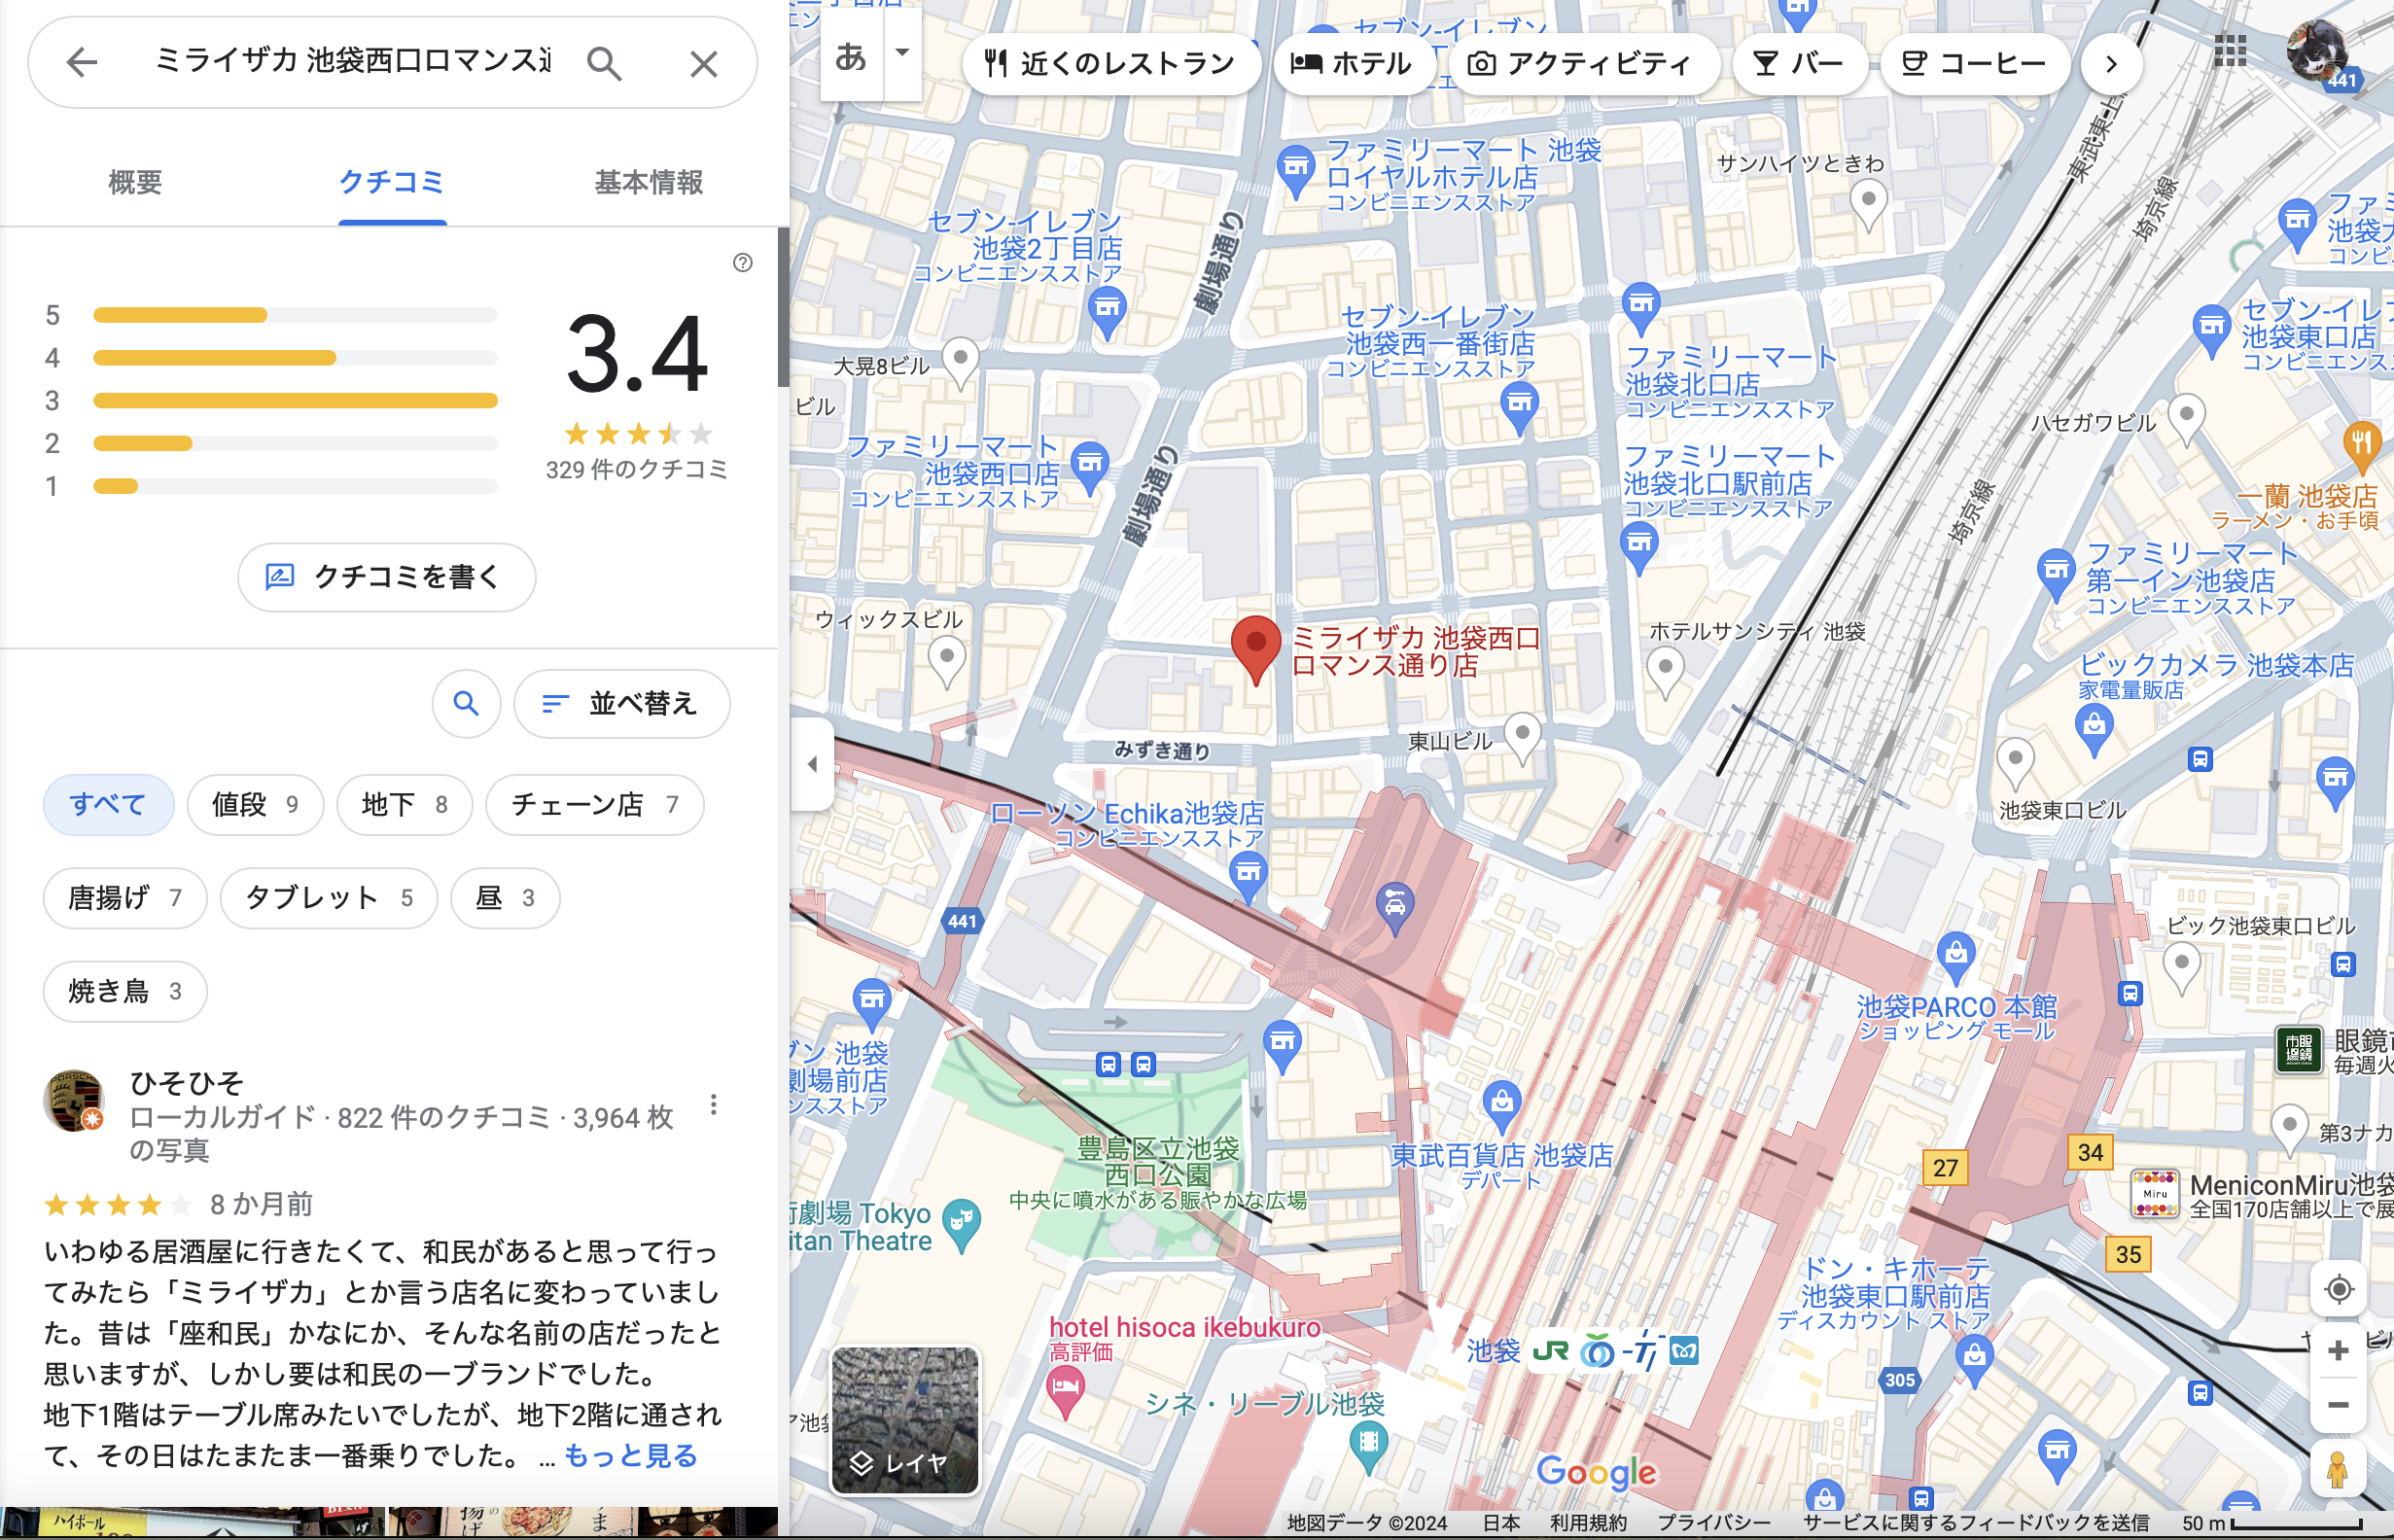Image resolution: width=2394 pixels, height=1540 pixels.
Task: Click the 3-star rating bar
Action: (x=295, y=401)
